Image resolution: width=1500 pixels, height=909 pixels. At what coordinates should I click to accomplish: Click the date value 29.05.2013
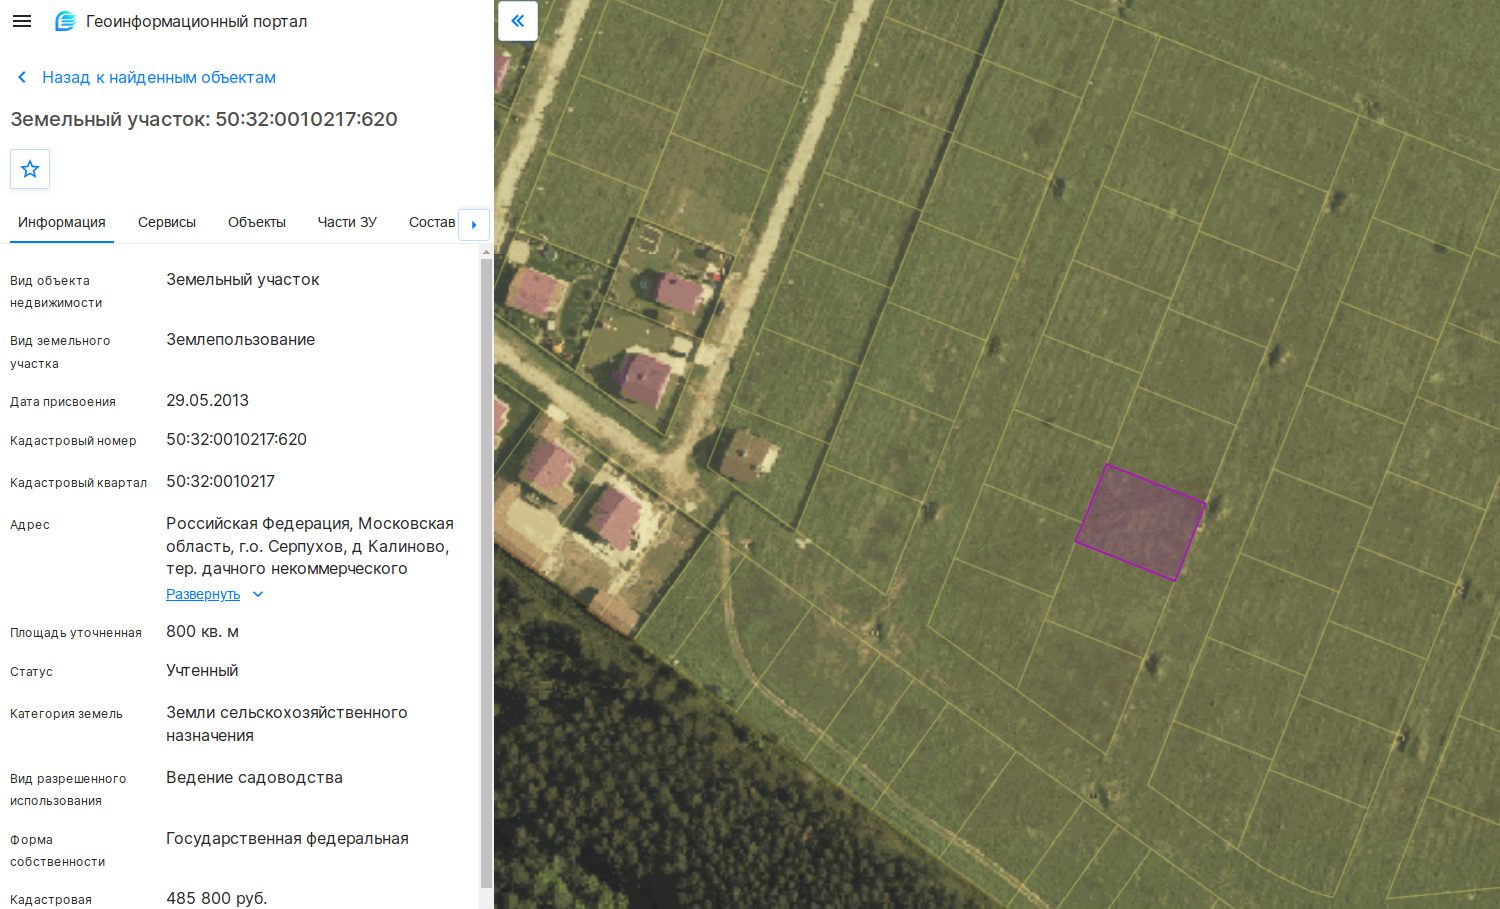click(207, 400)
